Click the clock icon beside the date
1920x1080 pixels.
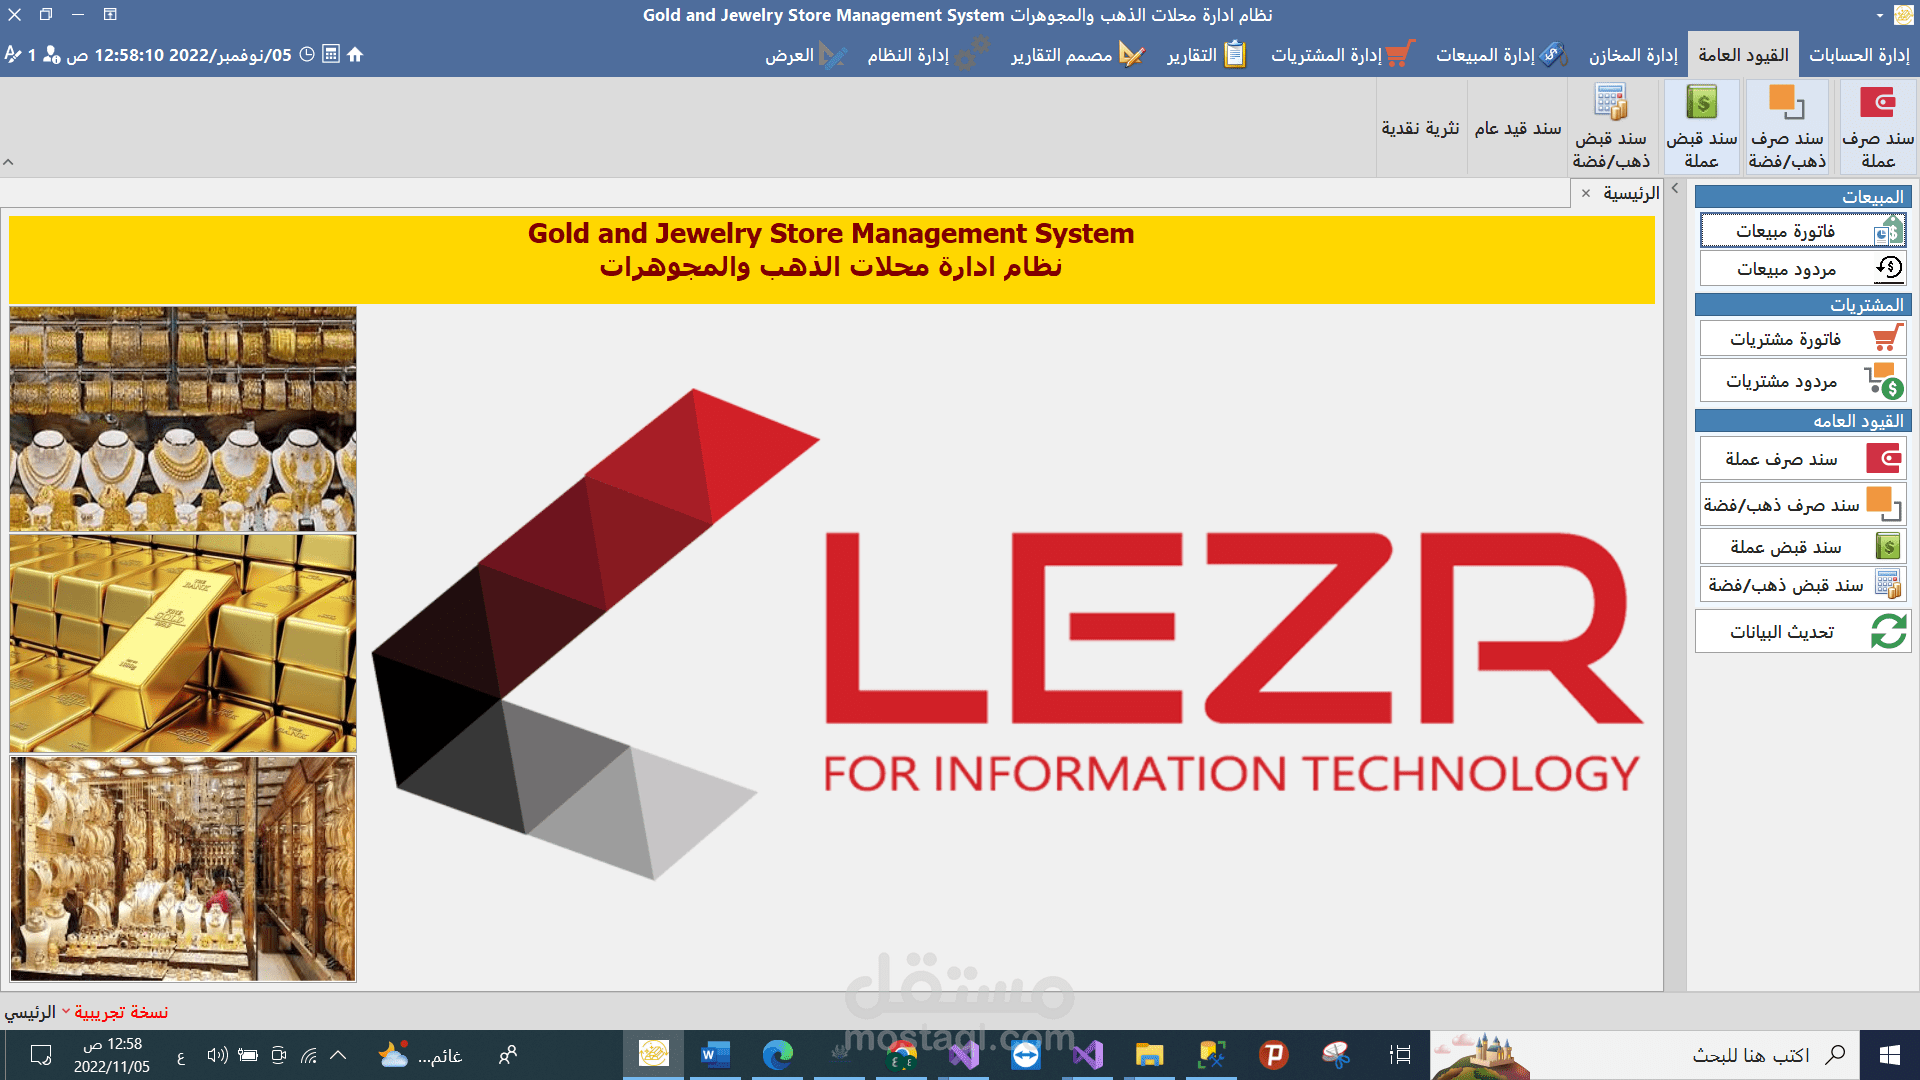click(307, 55)
